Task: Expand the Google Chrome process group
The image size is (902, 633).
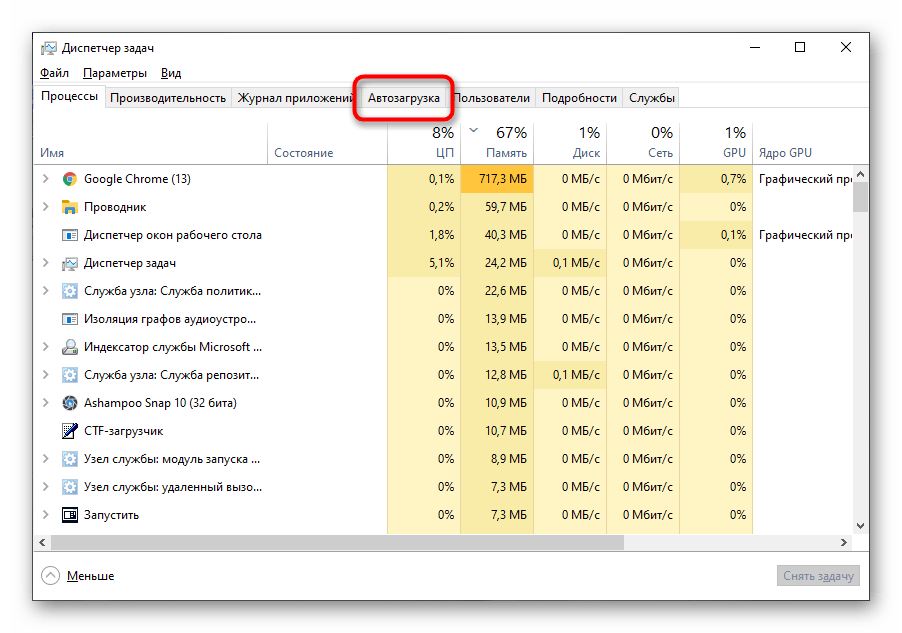Action: click(x=45, y=179)
